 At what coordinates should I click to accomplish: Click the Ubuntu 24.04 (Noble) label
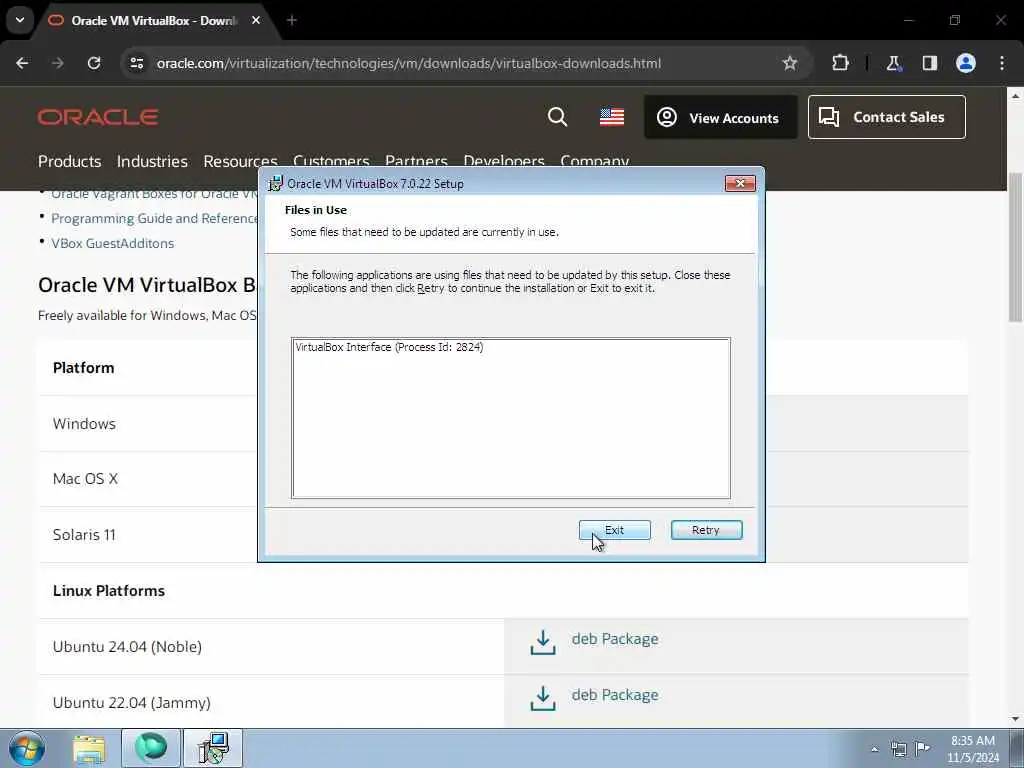[x=127, y=647]
